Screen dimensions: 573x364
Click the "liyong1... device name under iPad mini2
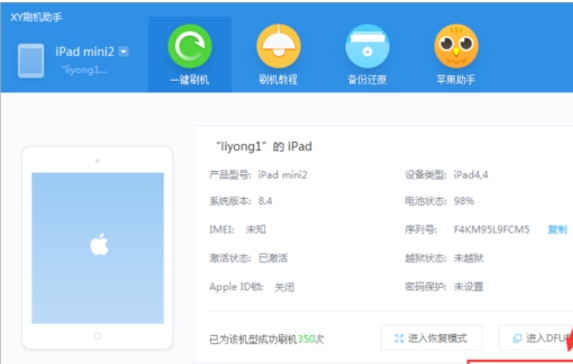(84, 70)
